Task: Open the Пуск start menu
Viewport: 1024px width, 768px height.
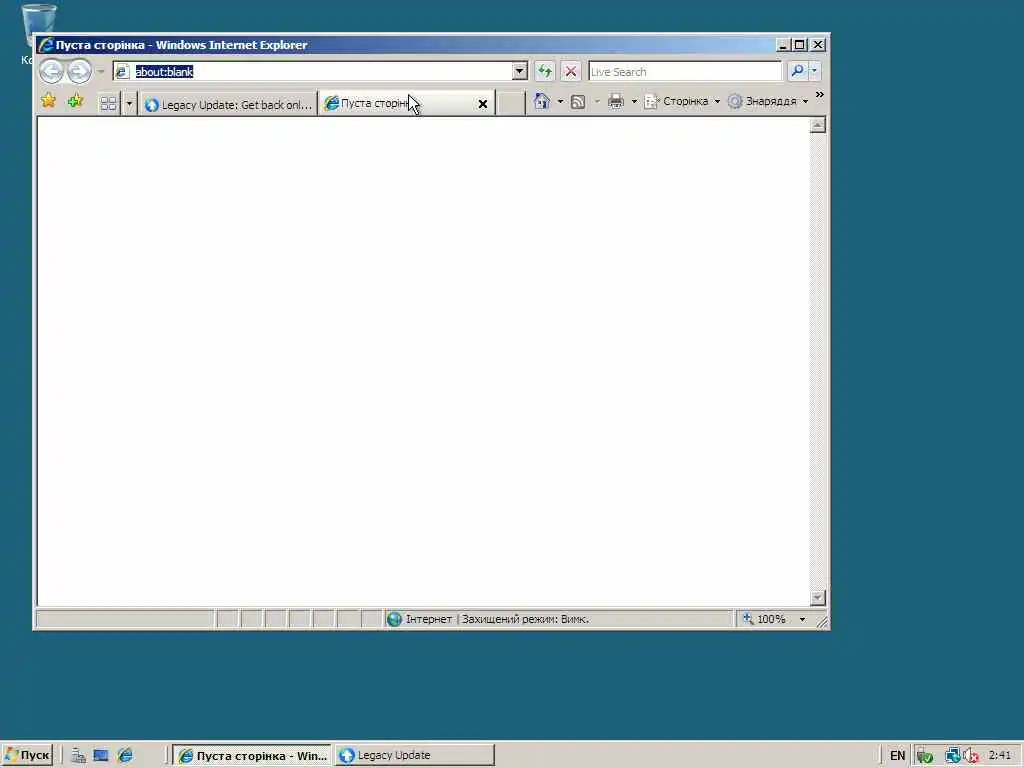Action: (x=27, y=756)
